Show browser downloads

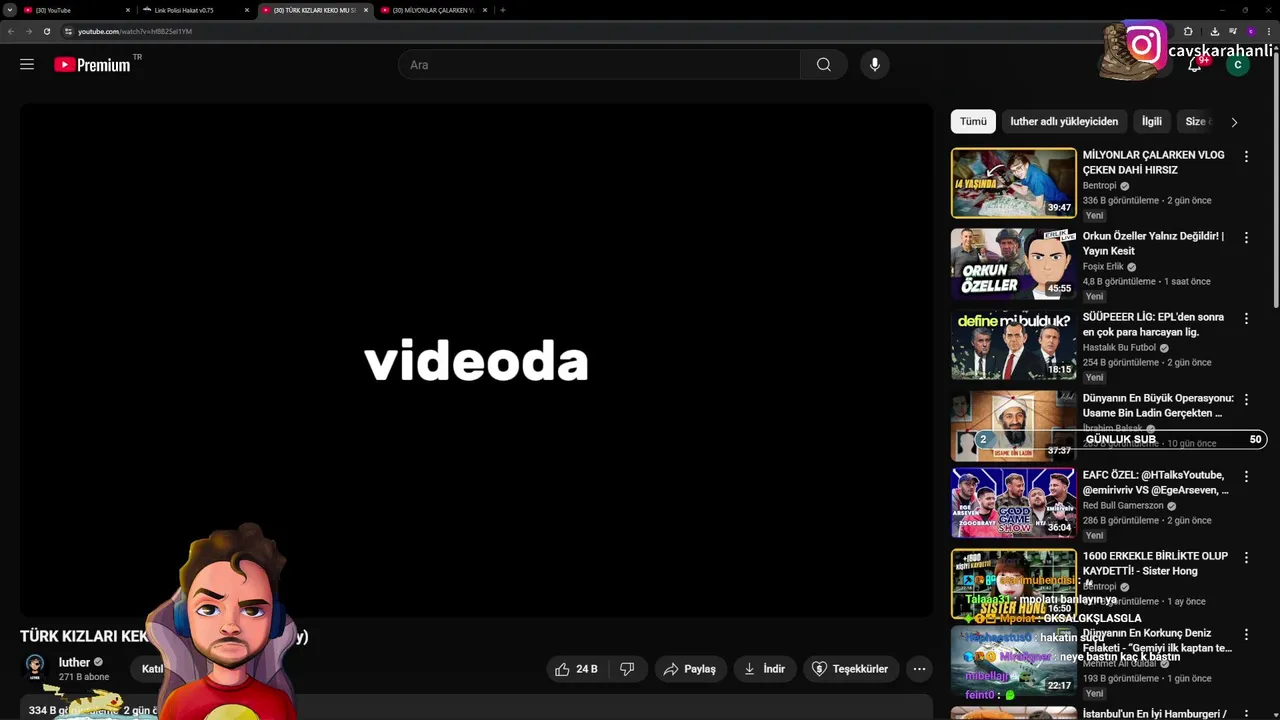click(x=1215, y=31)
